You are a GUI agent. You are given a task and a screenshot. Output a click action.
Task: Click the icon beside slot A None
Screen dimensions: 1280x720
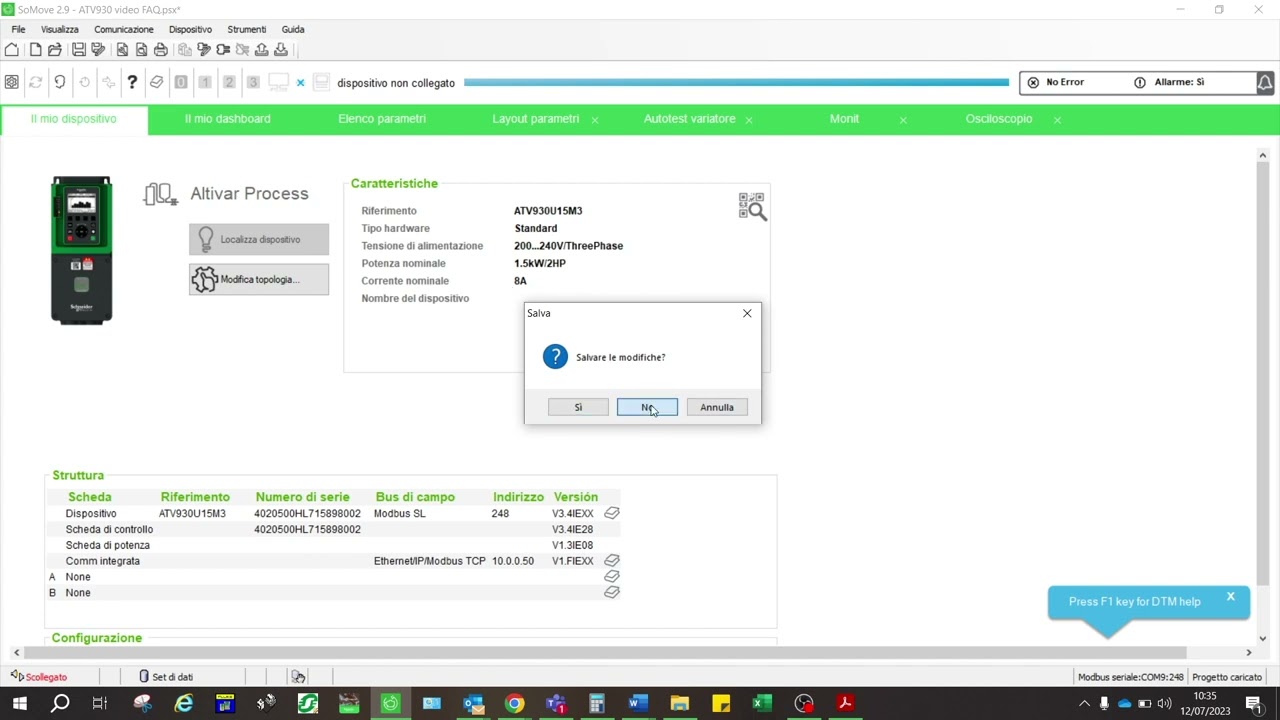(612, 577)
